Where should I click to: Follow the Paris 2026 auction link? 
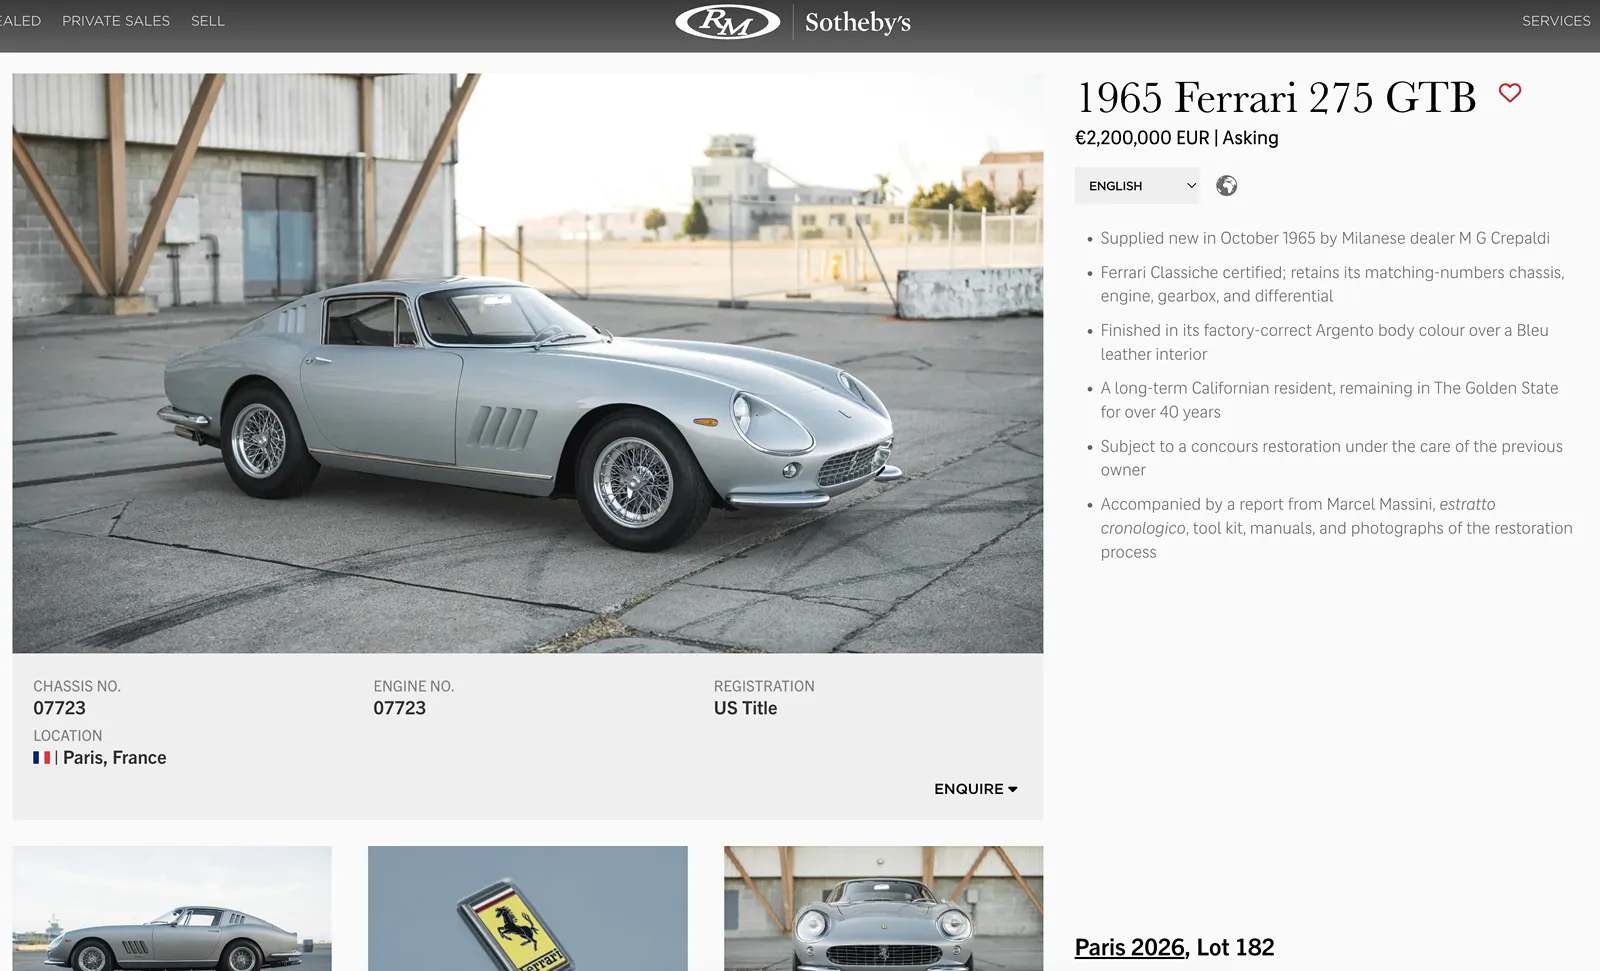pyautogui.click(x=1129, y=947)
